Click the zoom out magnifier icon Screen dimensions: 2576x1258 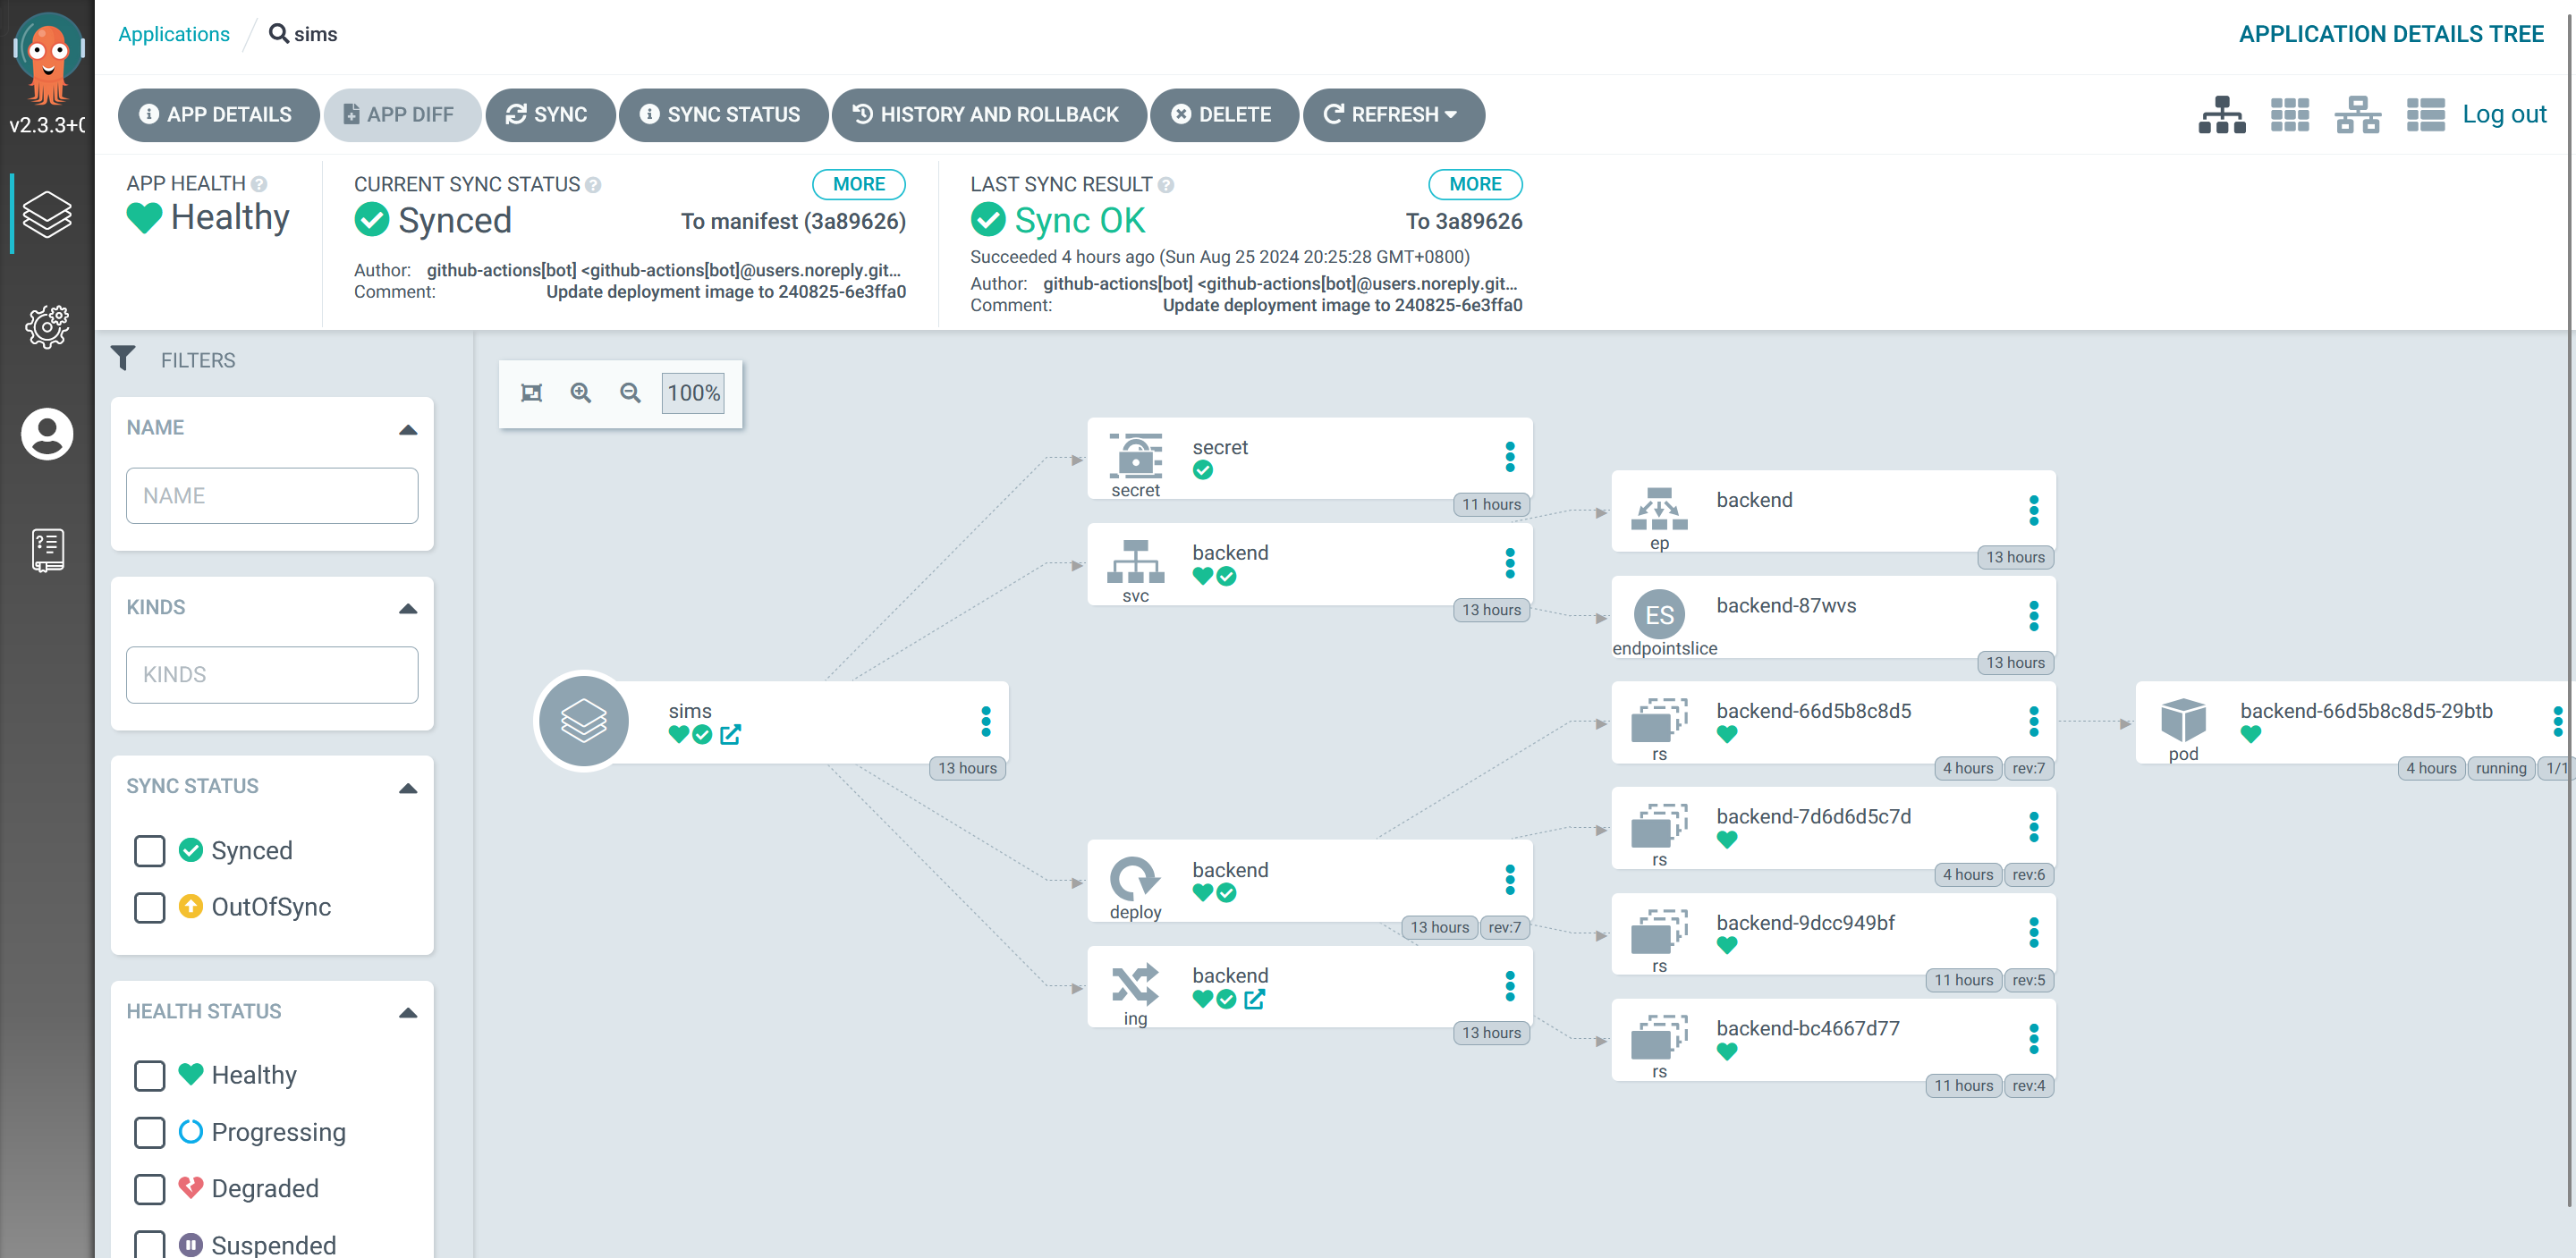(630, 393)
